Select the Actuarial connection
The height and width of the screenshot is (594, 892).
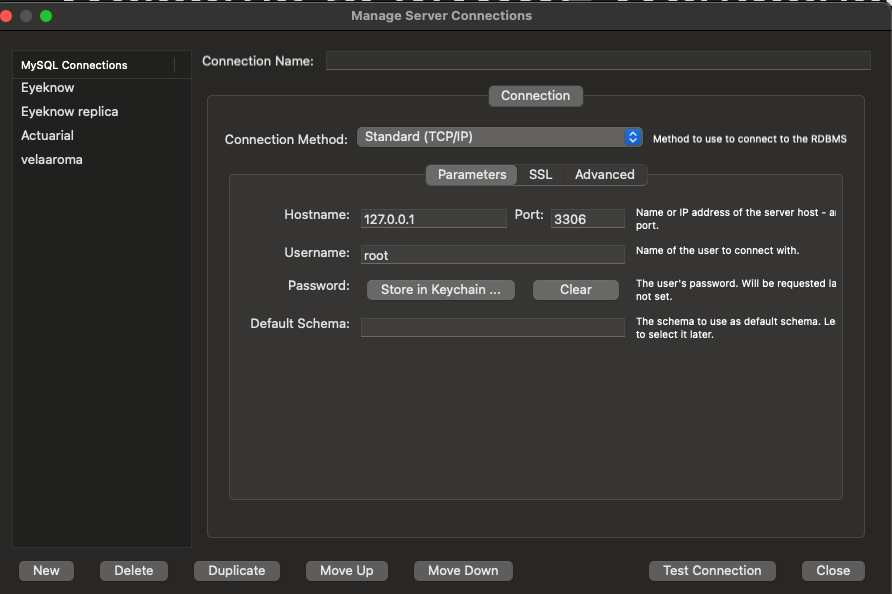tap(48, 135)
